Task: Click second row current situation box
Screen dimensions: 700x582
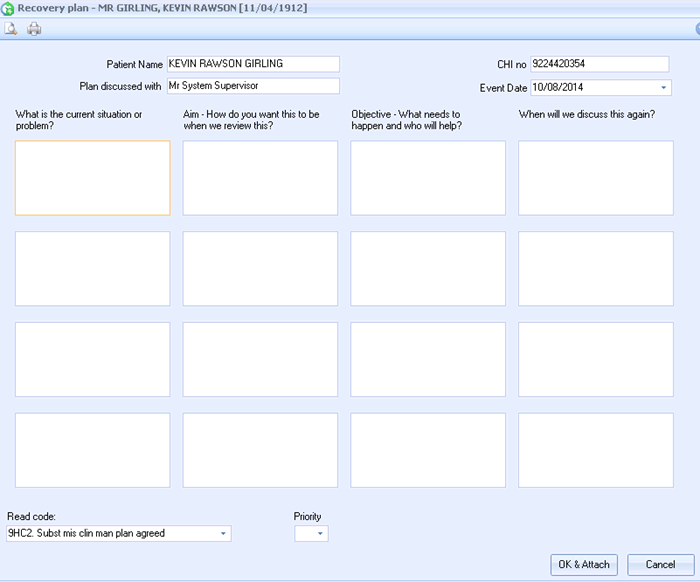Action: (x=92, y=268)
